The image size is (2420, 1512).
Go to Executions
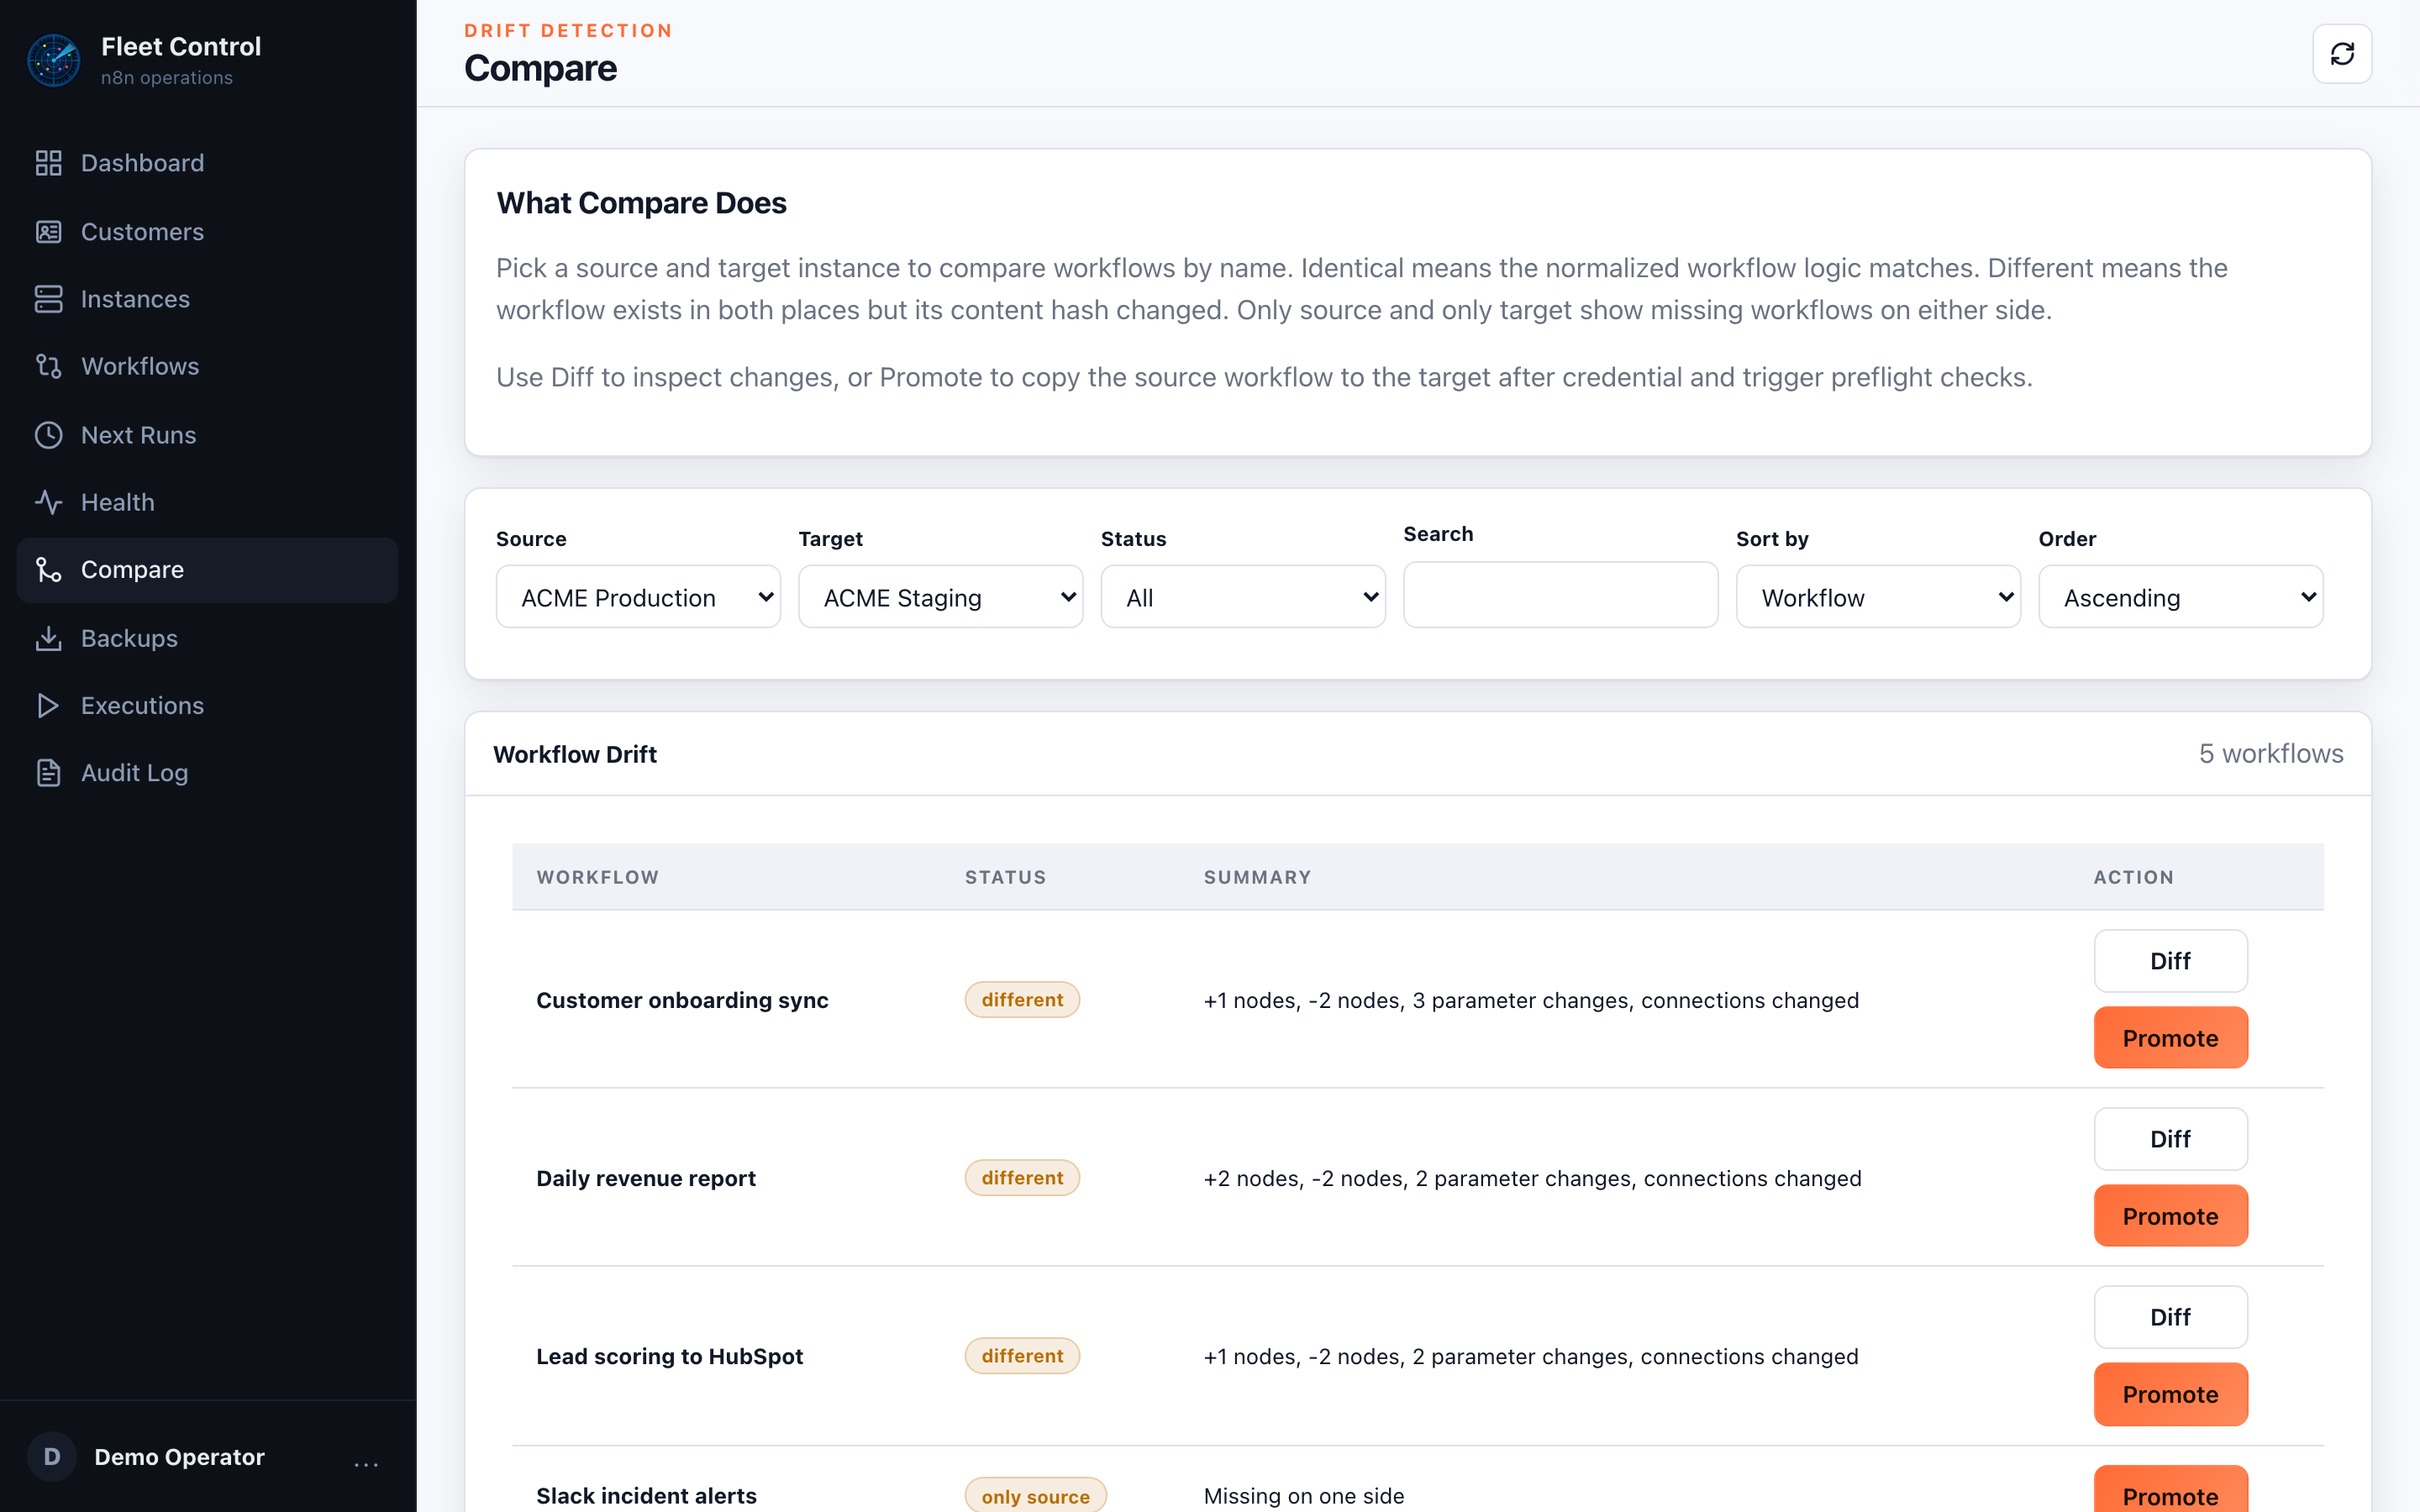coord(207,706)
